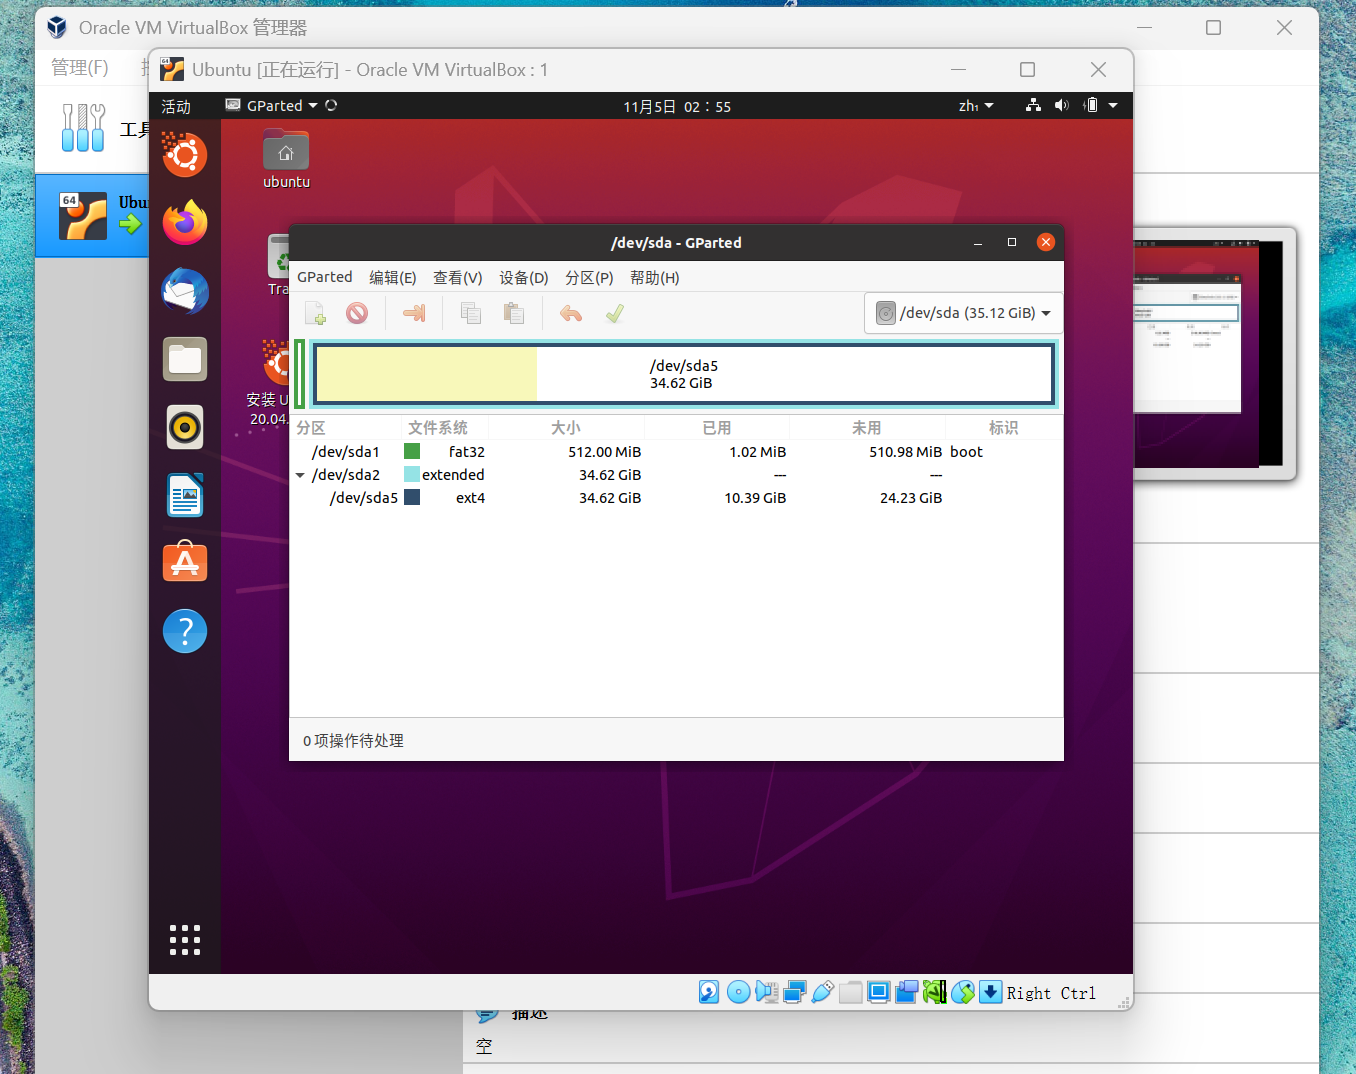Click 活动 Activities in Ubuntu top bar
1356x1074 pixels.
point(176,106)
